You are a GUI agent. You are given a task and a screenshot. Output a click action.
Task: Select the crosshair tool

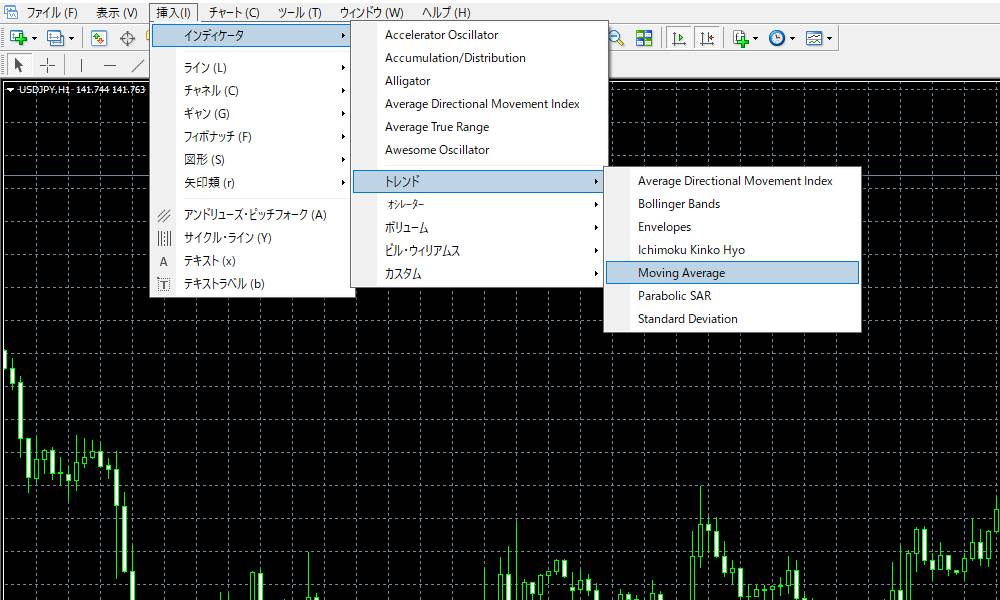coord(46,65)
